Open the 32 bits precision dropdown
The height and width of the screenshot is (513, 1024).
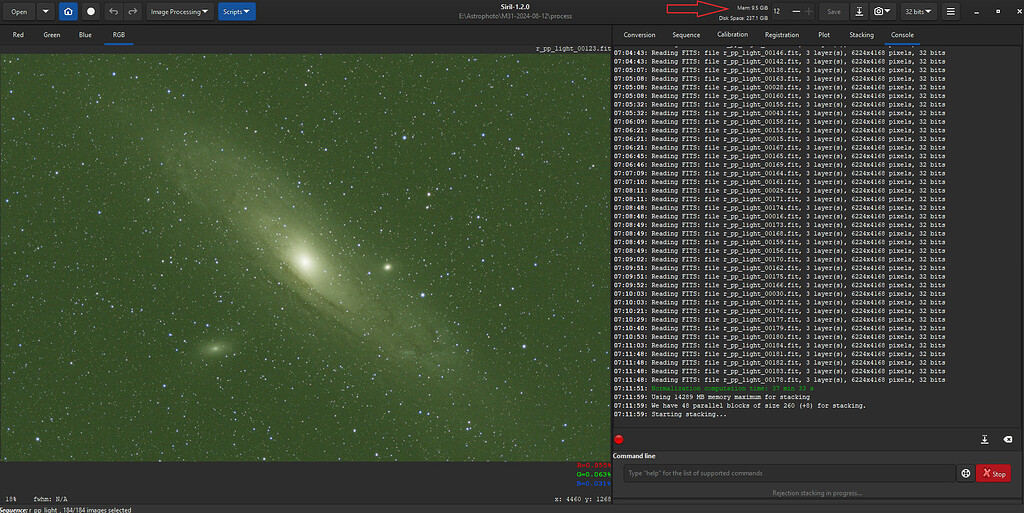coord(918,11)
